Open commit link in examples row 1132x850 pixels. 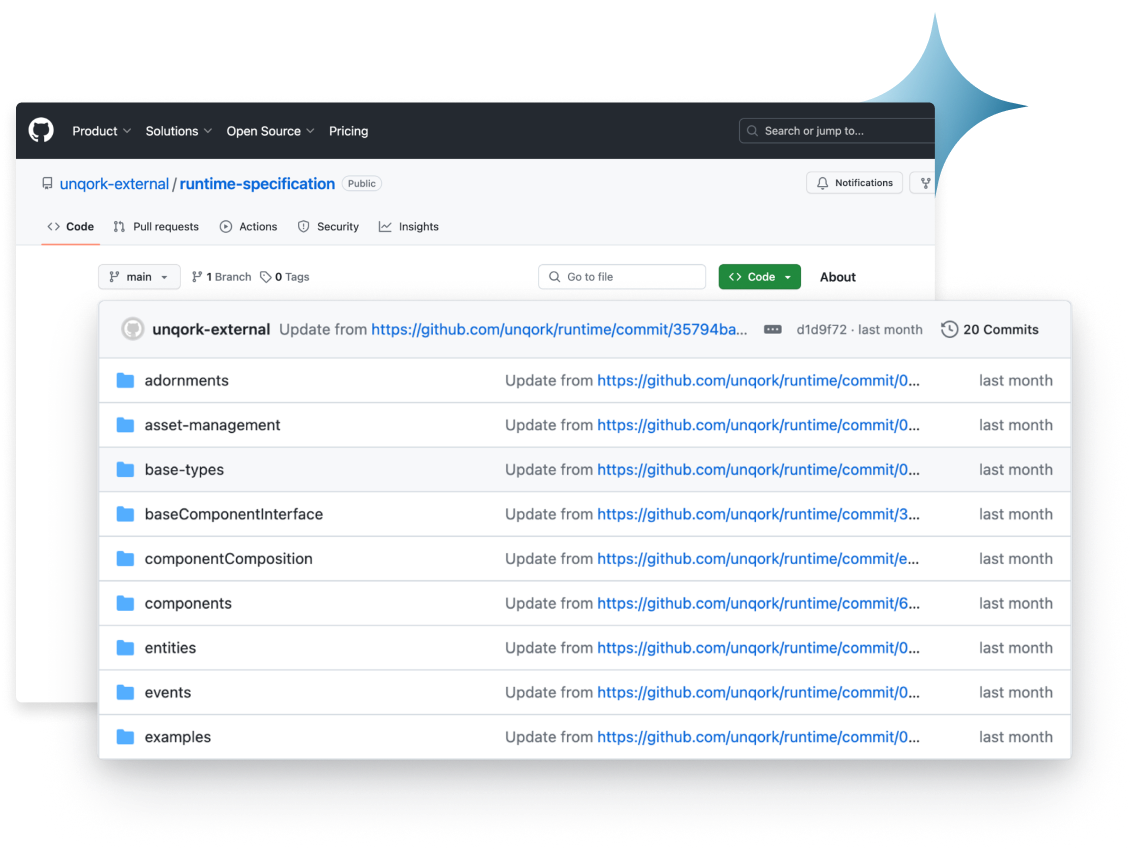coord(758,737)
